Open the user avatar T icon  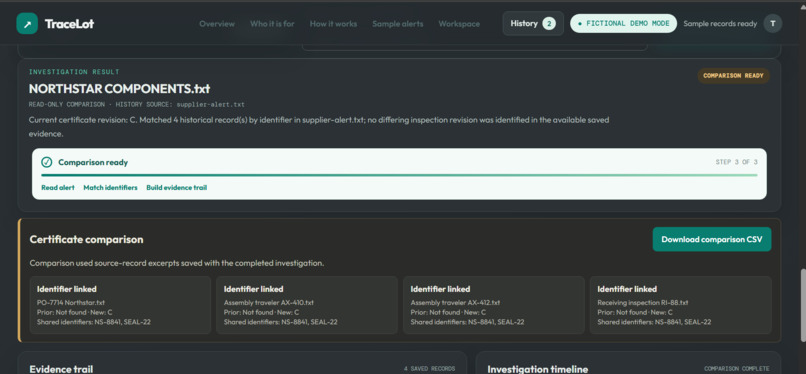tap(773, 24)
